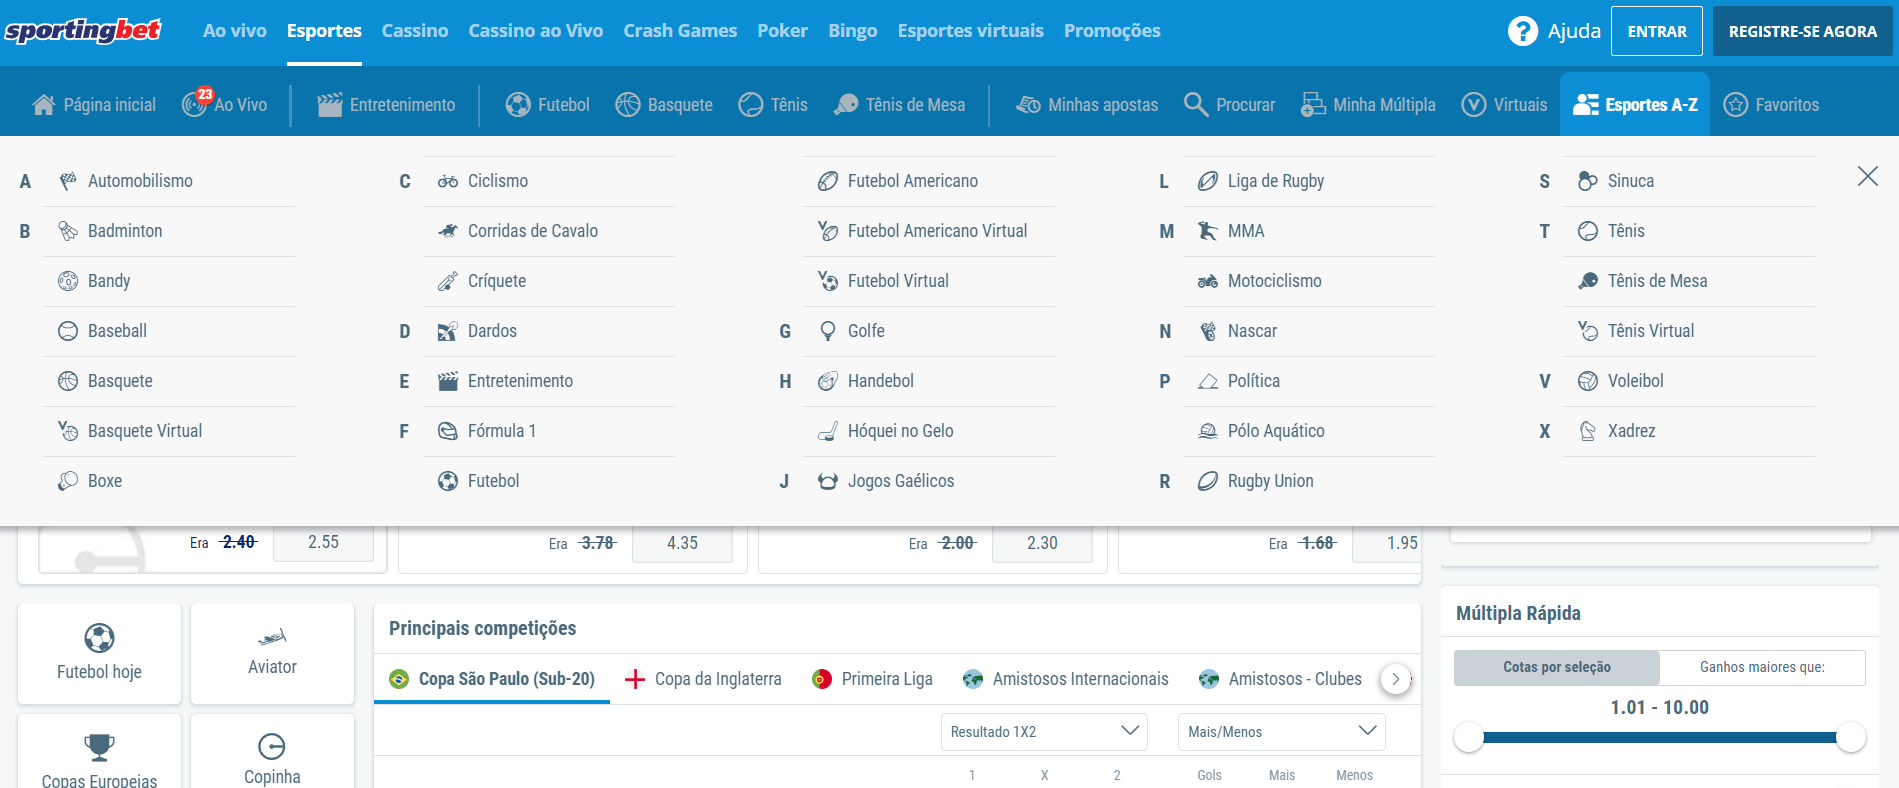The width and height of the screenshot is (1899, 788).
Task: Open the Futebol hoje shortcut card
Action: [99, 653]
